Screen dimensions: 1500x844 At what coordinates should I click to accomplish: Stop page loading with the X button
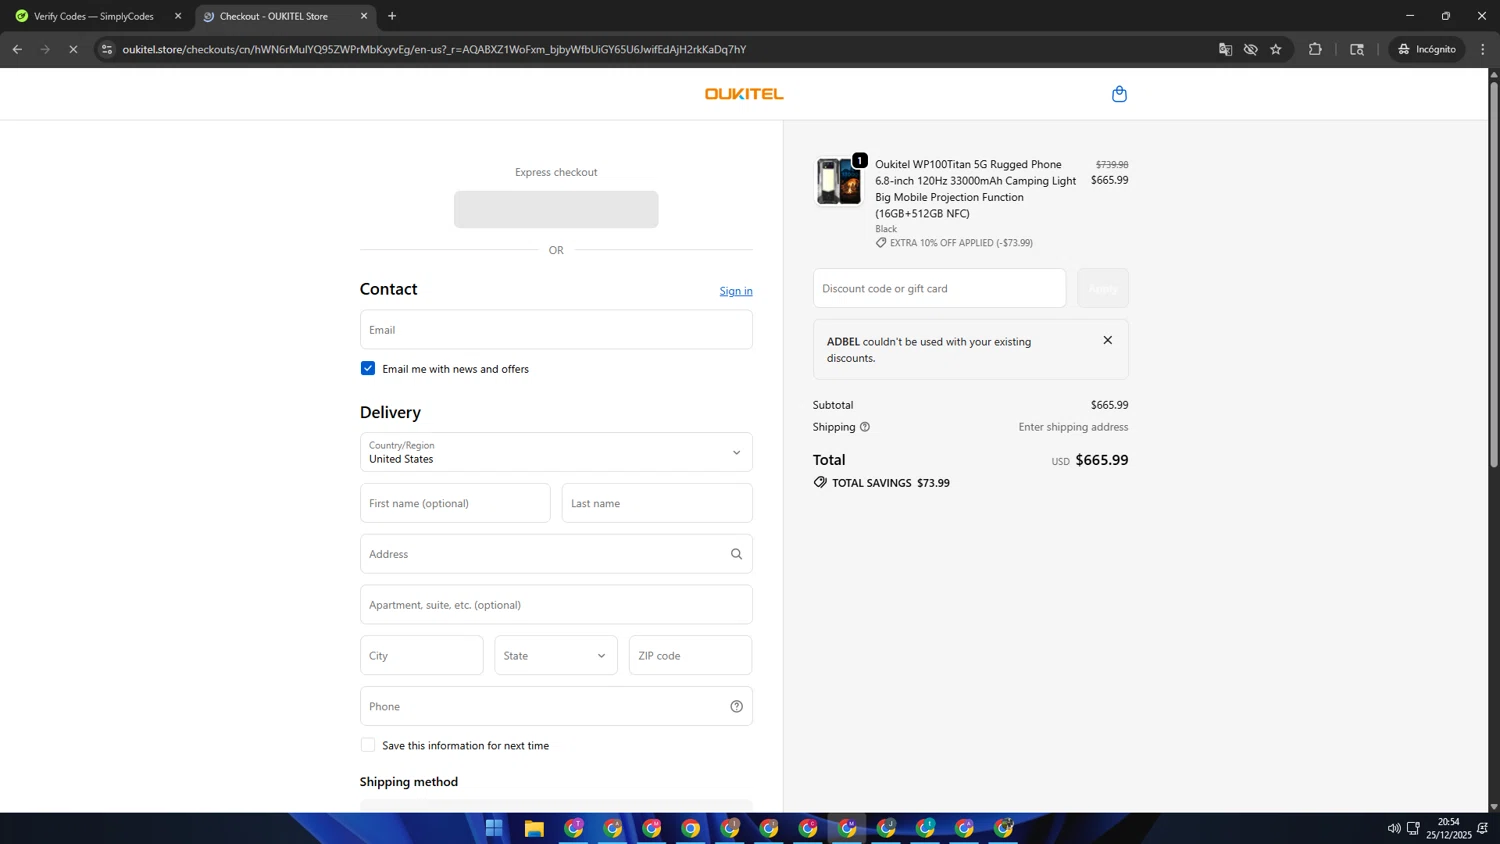[73, 49]
